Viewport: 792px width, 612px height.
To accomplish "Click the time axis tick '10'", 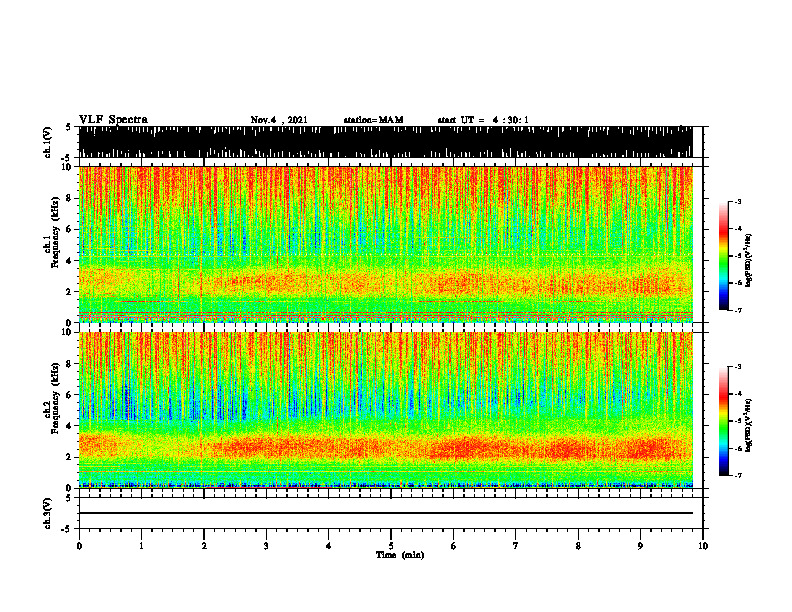I will click(x=703, y=546).
